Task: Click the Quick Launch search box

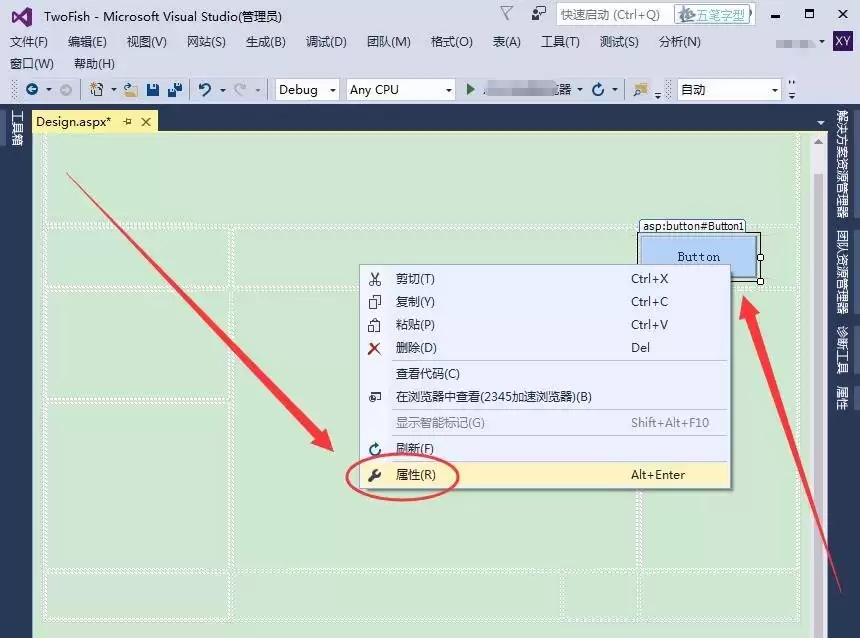Action: coord(610,14)
